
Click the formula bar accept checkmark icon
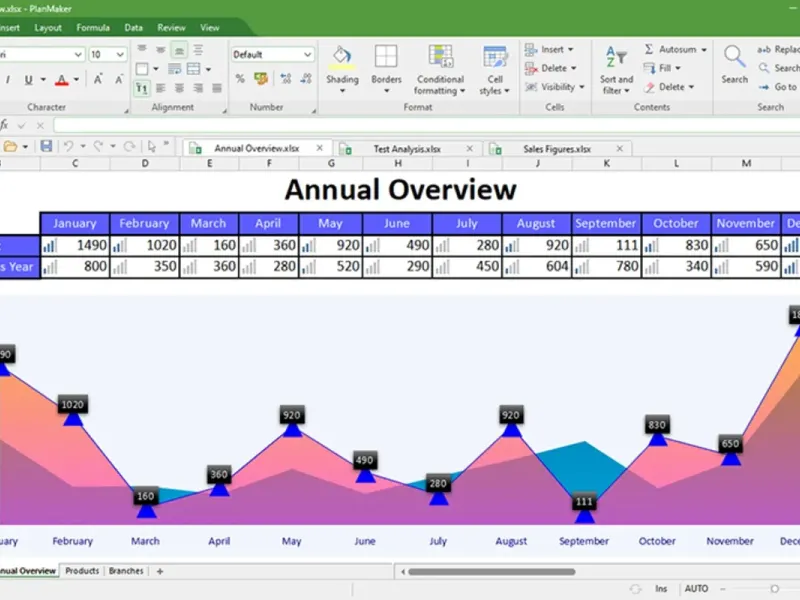click(x=21, y=125)
